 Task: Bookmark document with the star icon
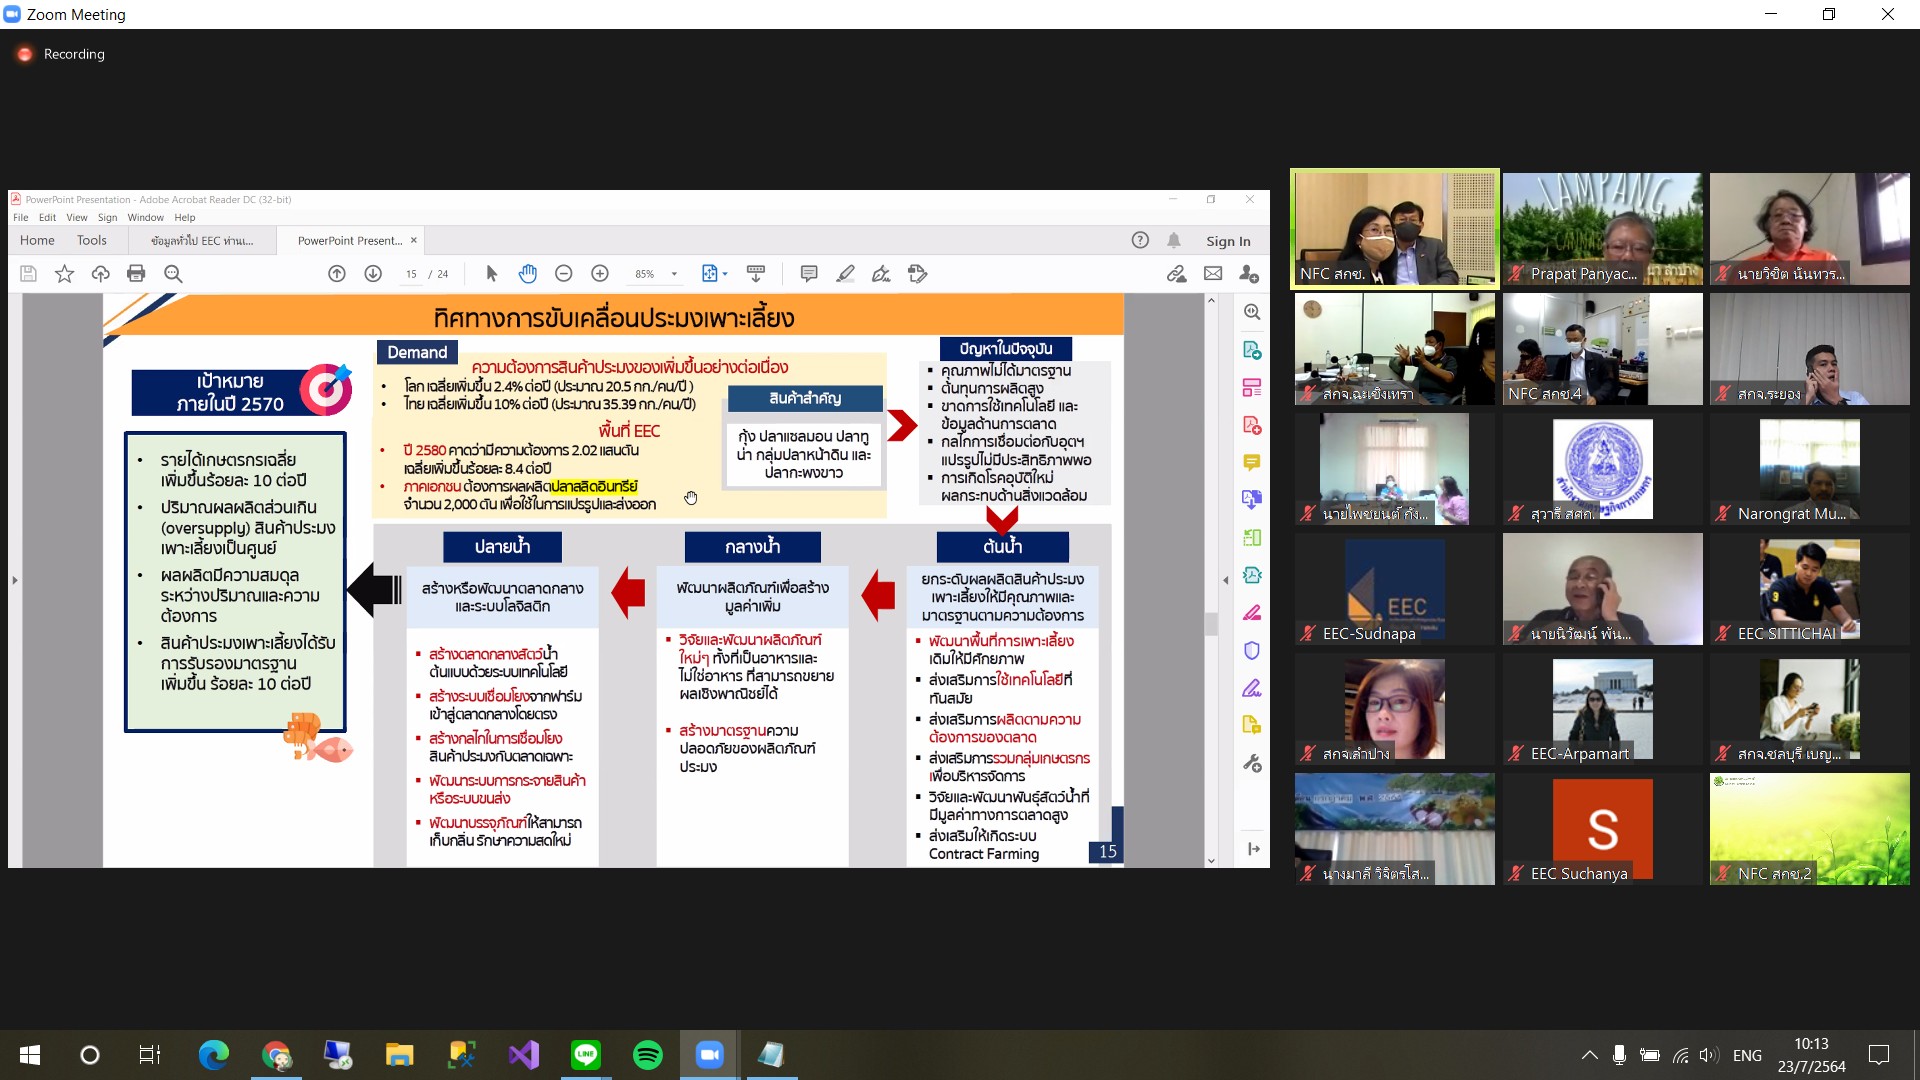point(64,273)
